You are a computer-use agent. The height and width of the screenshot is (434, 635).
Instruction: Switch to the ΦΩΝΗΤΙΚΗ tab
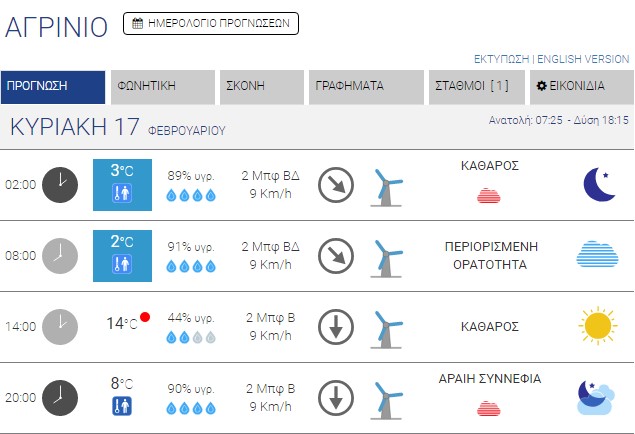pyautogui.click(x=163, y=87)
